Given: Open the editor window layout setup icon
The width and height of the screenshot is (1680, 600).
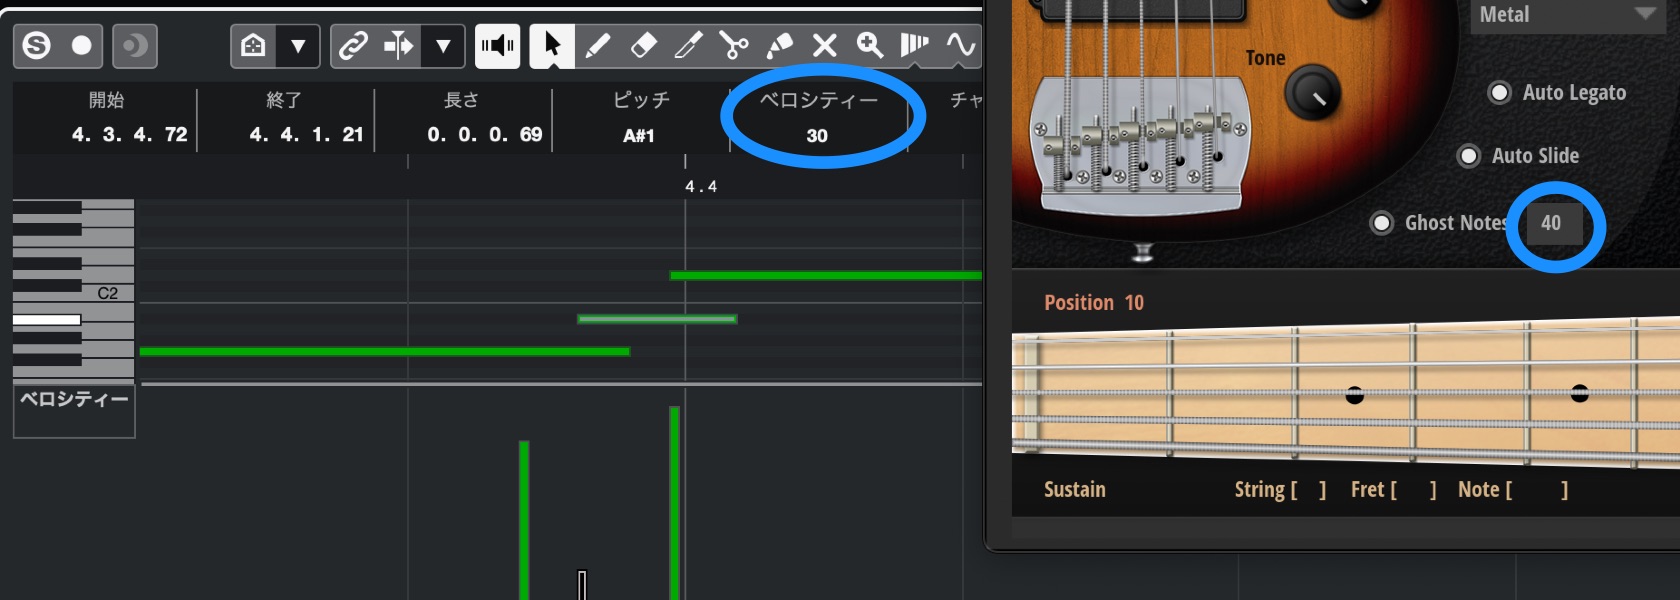Looking at the screenshot, I should (x=253, y=46).
